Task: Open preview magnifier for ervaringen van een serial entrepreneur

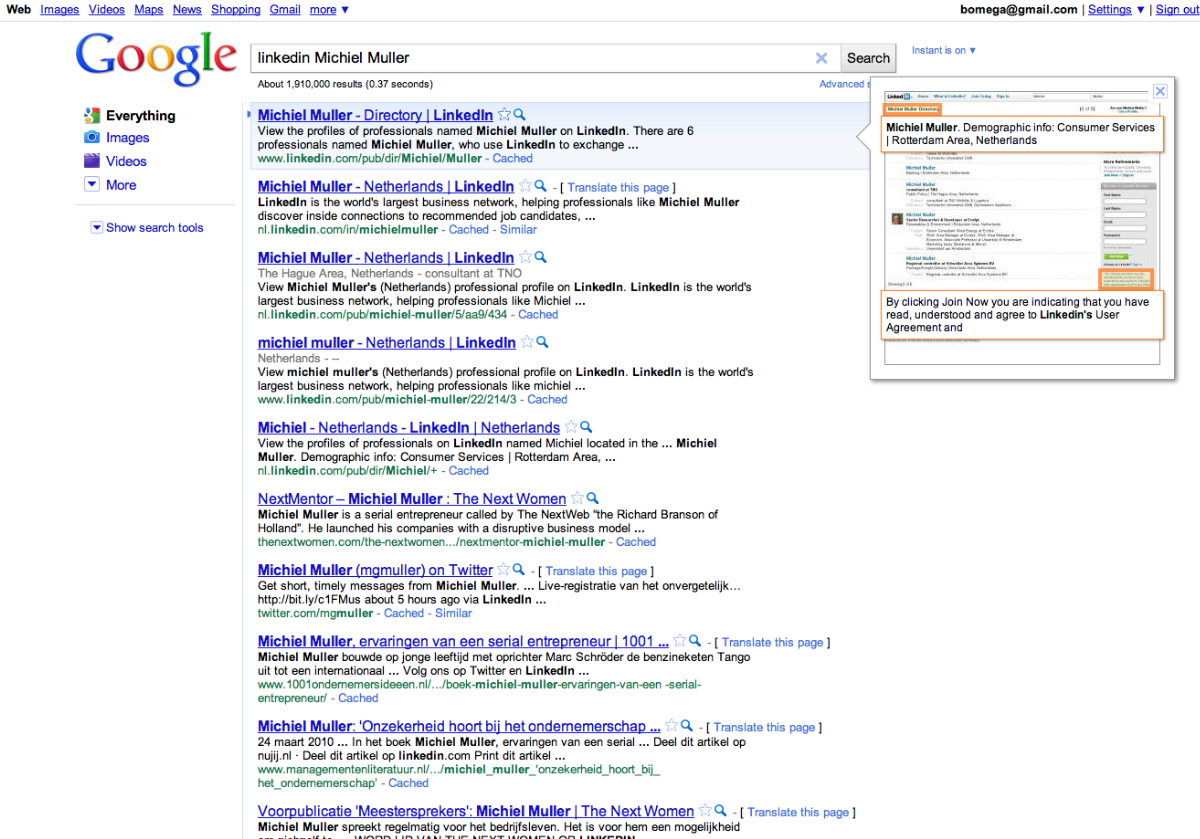Action: (695, 641)
